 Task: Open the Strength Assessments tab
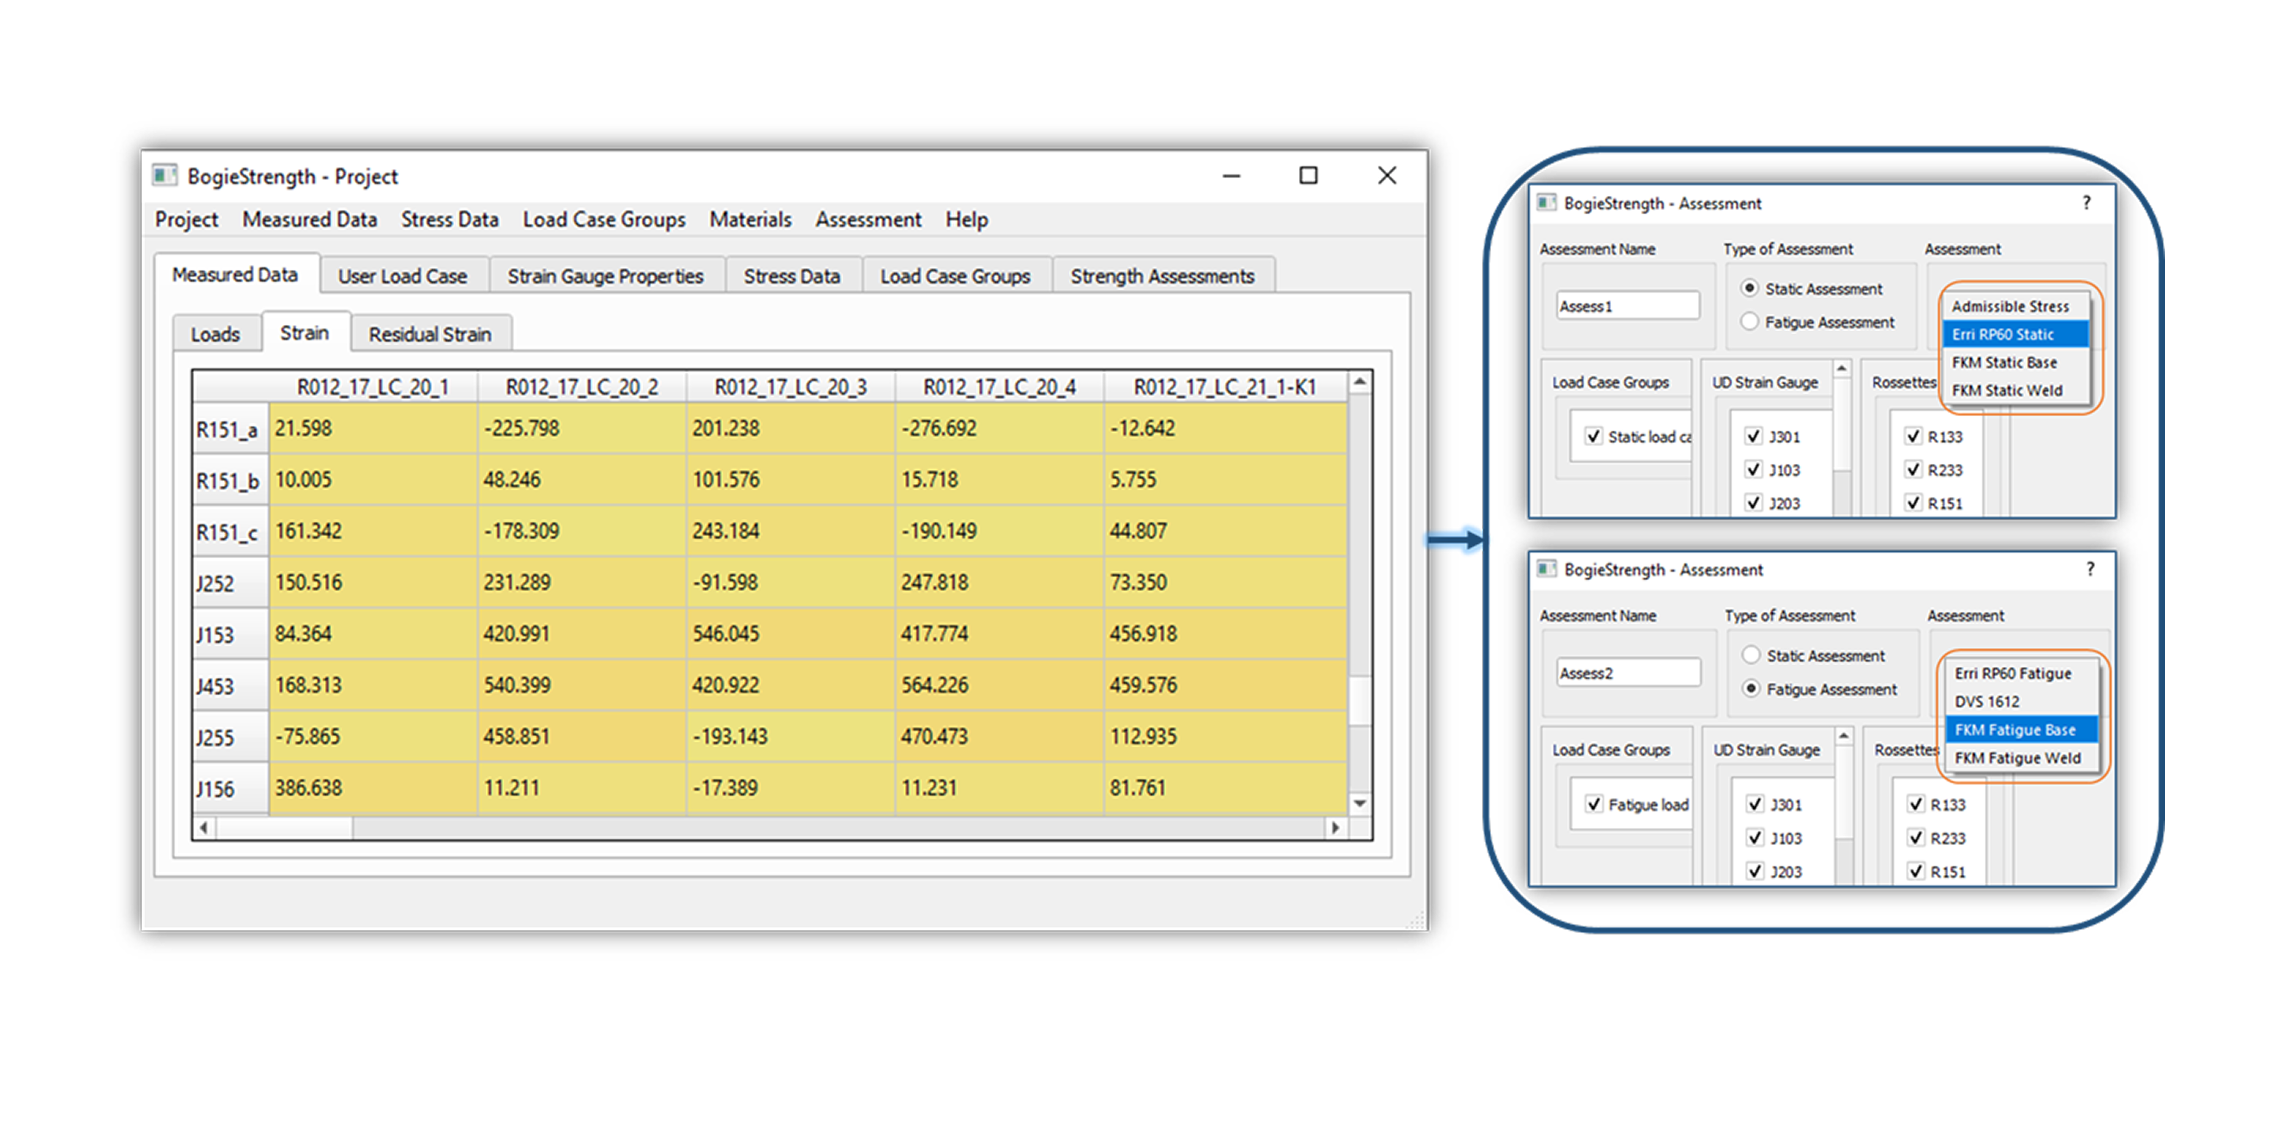1162,276
